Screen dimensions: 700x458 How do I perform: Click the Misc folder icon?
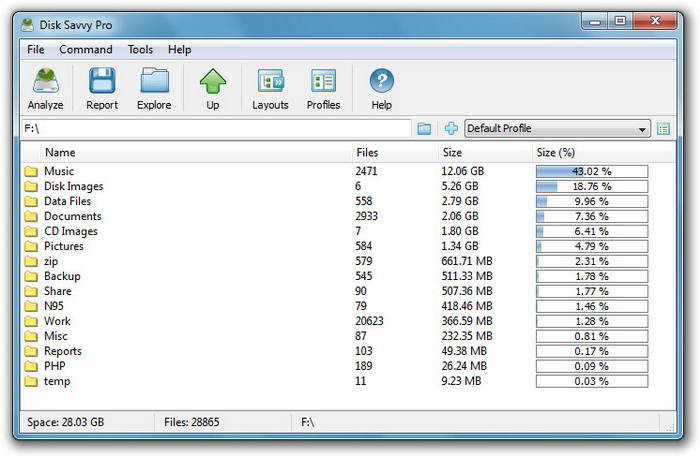tap(31, 336)
